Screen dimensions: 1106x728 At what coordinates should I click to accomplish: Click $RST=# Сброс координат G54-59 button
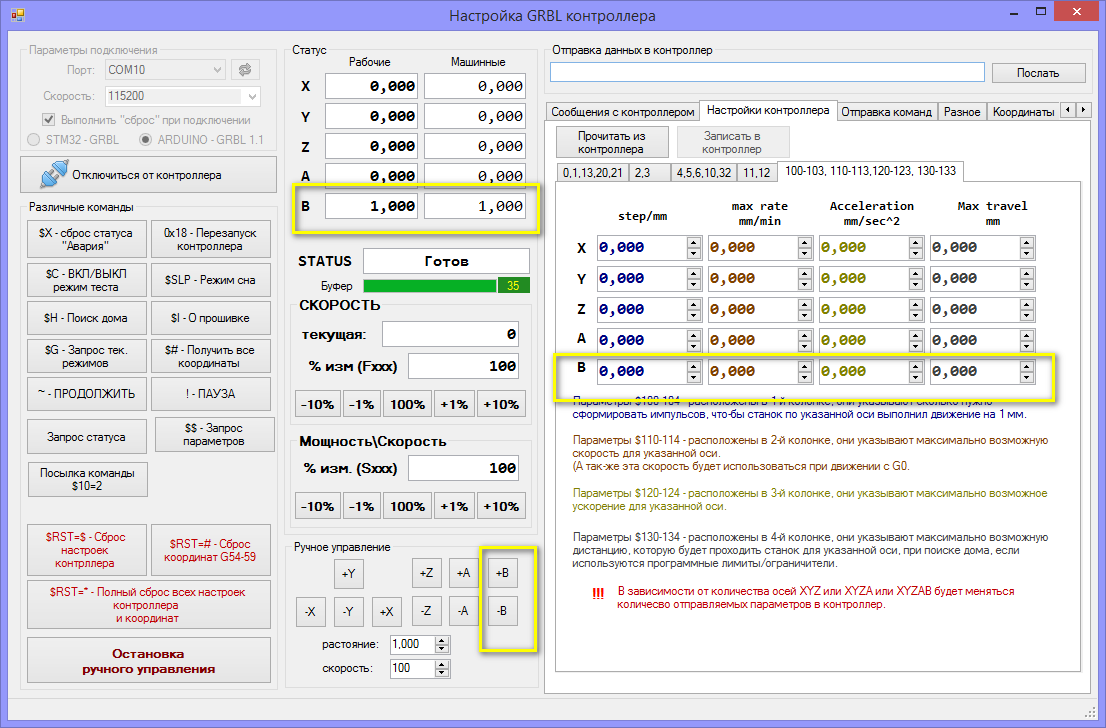click(210, 550)
